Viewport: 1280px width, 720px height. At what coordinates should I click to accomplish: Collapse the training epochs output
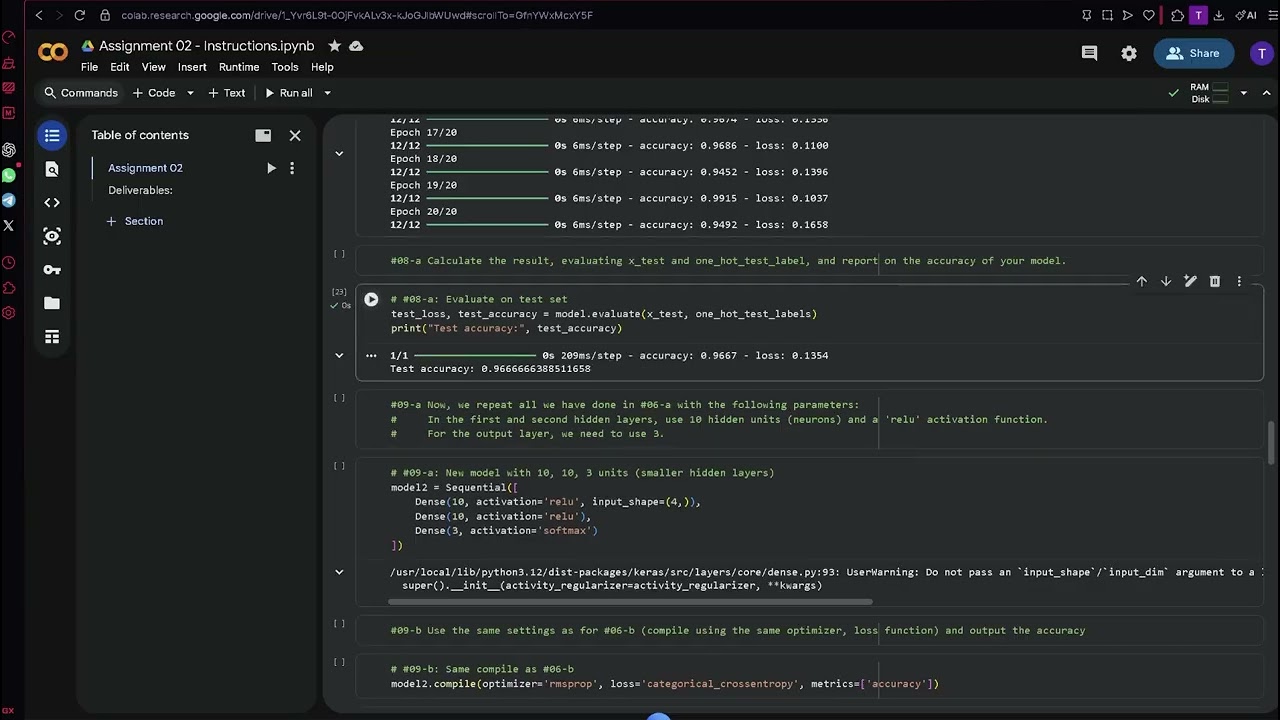tap(339, 154)
